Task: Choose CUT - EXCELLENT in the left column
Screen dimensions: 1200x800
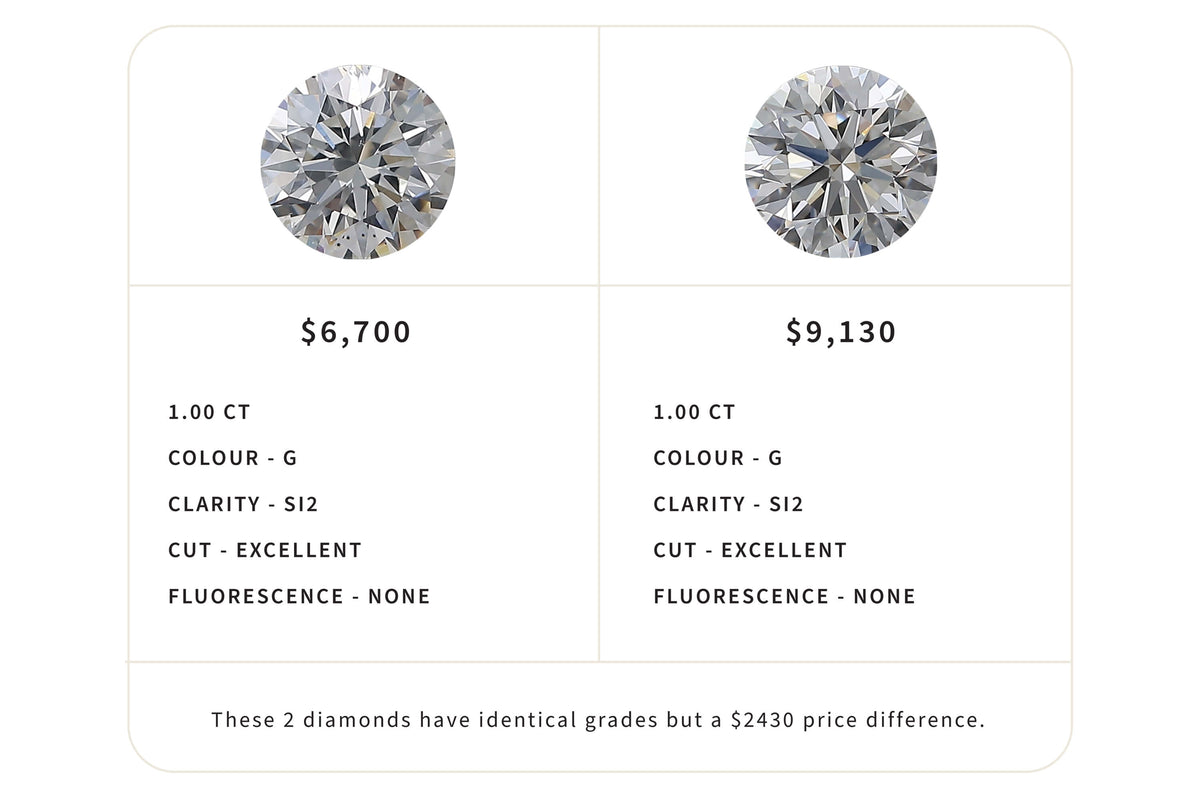Action: pyautogui.click(x=265, y=550)
